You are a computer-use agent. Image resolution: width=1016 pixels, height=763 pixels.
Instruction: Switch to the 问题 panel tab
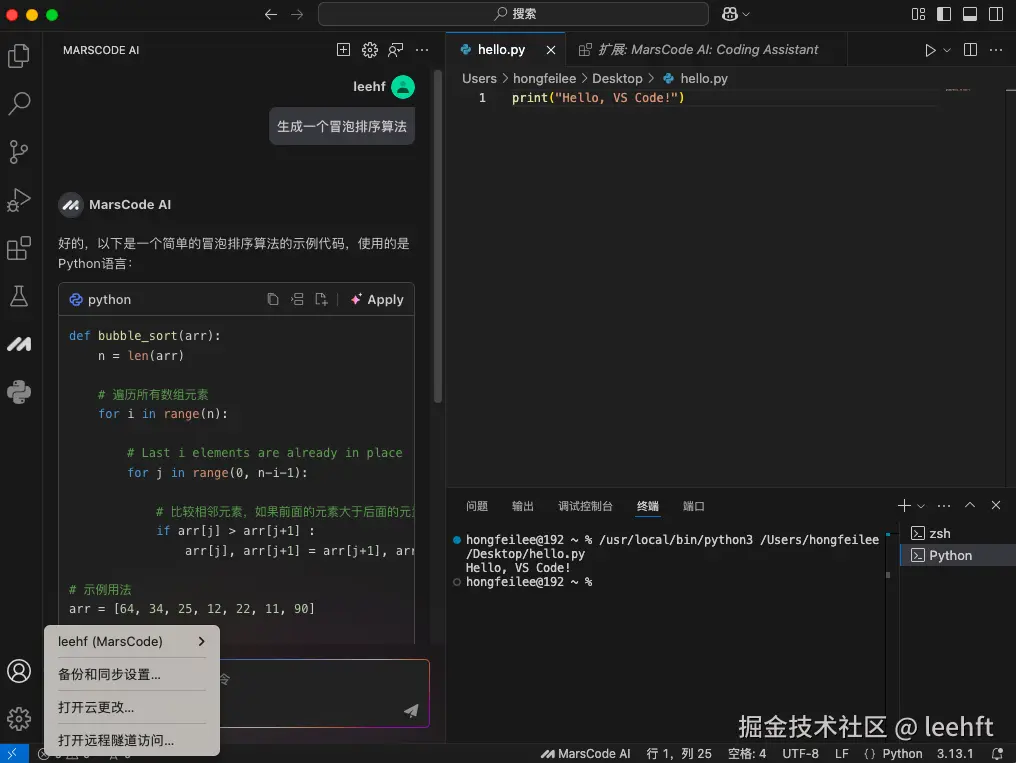tap(477, 506)
